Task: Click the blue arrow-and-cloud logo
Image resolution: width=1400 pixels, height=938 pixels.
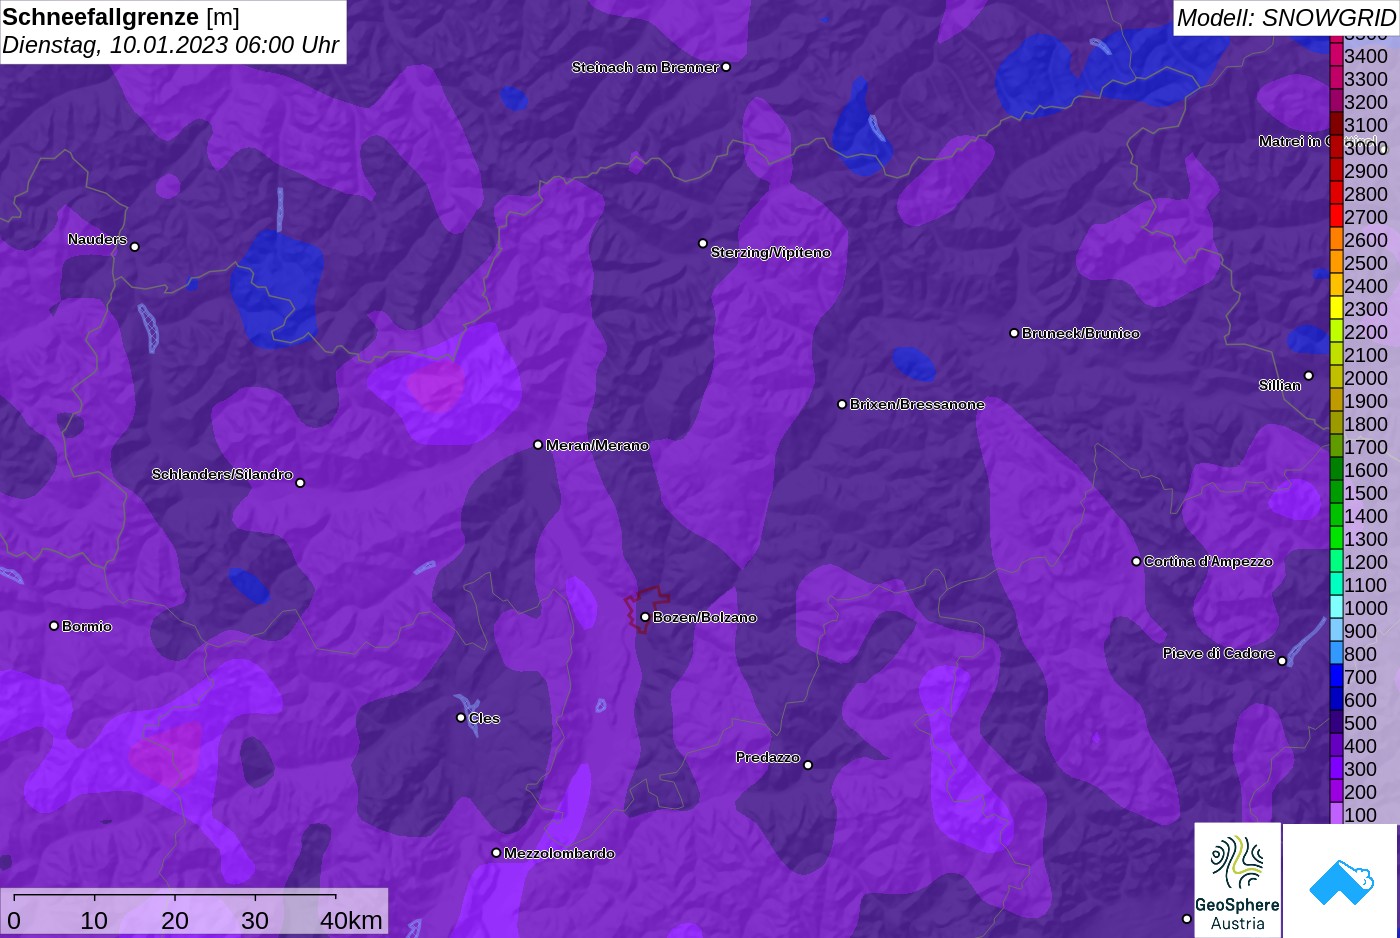Action: pos(1341,881)
